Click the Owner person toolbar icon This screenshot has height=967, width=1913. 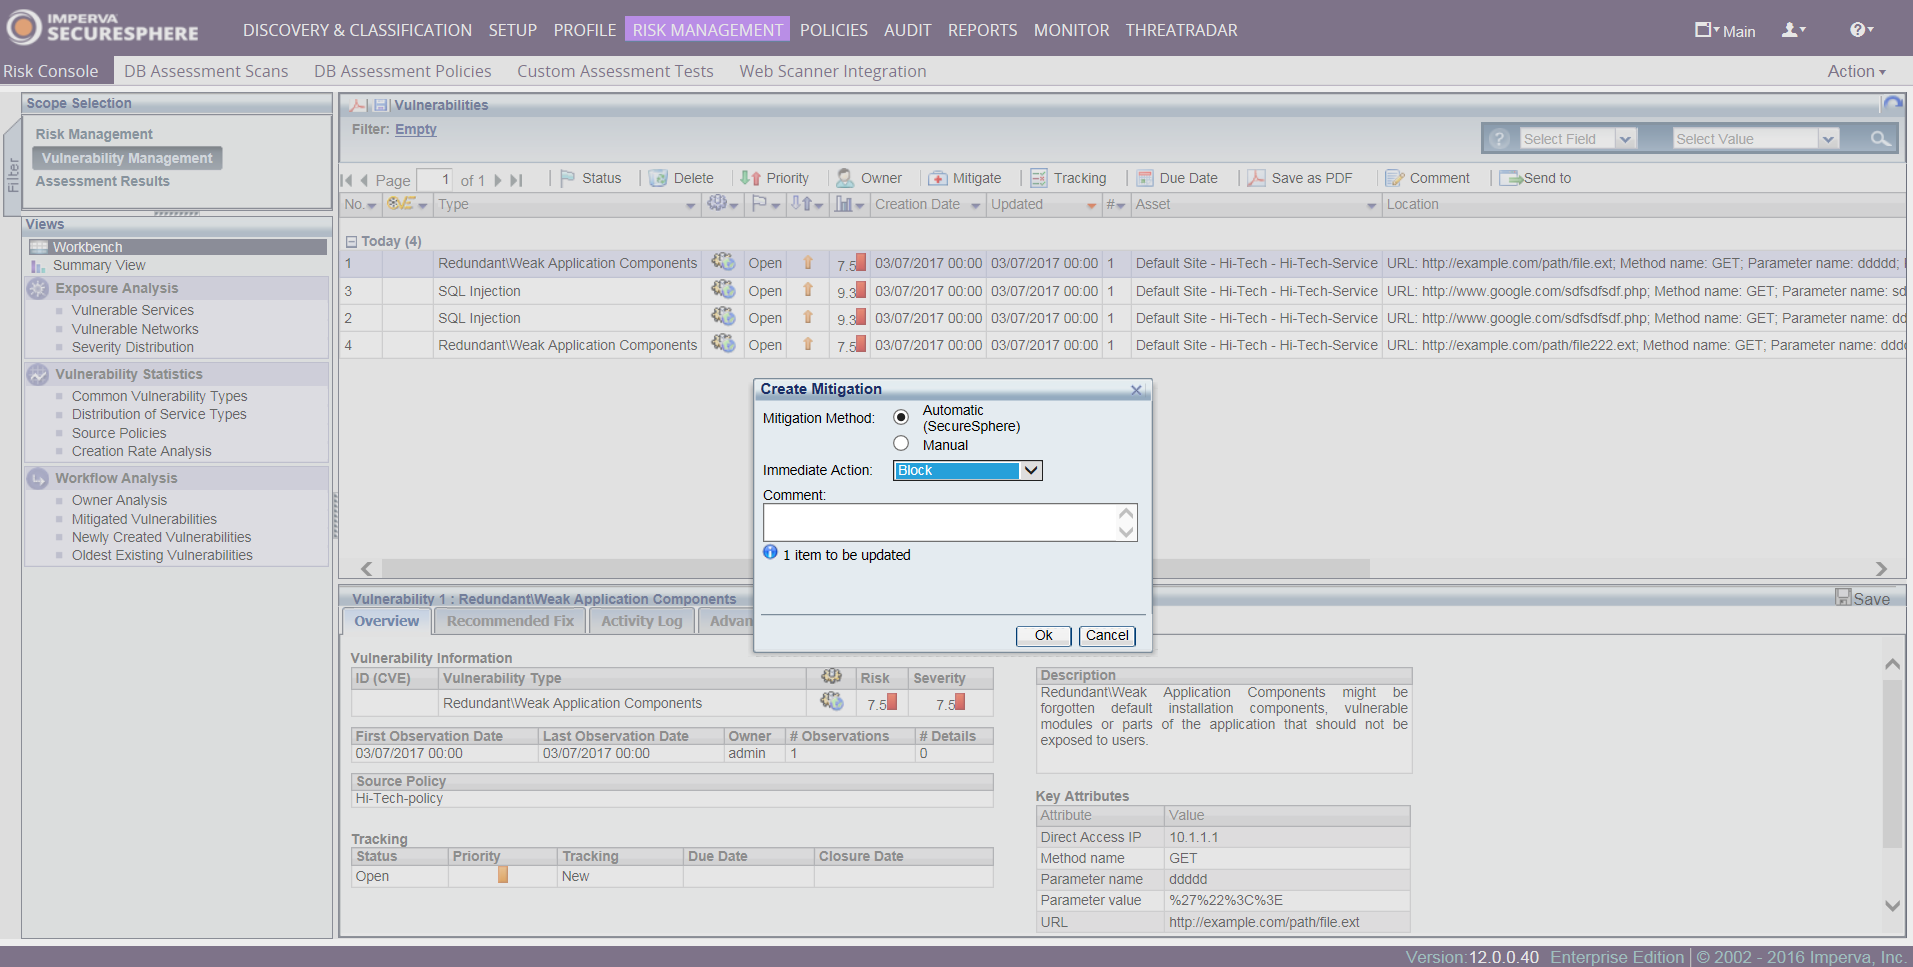[845, 178]
